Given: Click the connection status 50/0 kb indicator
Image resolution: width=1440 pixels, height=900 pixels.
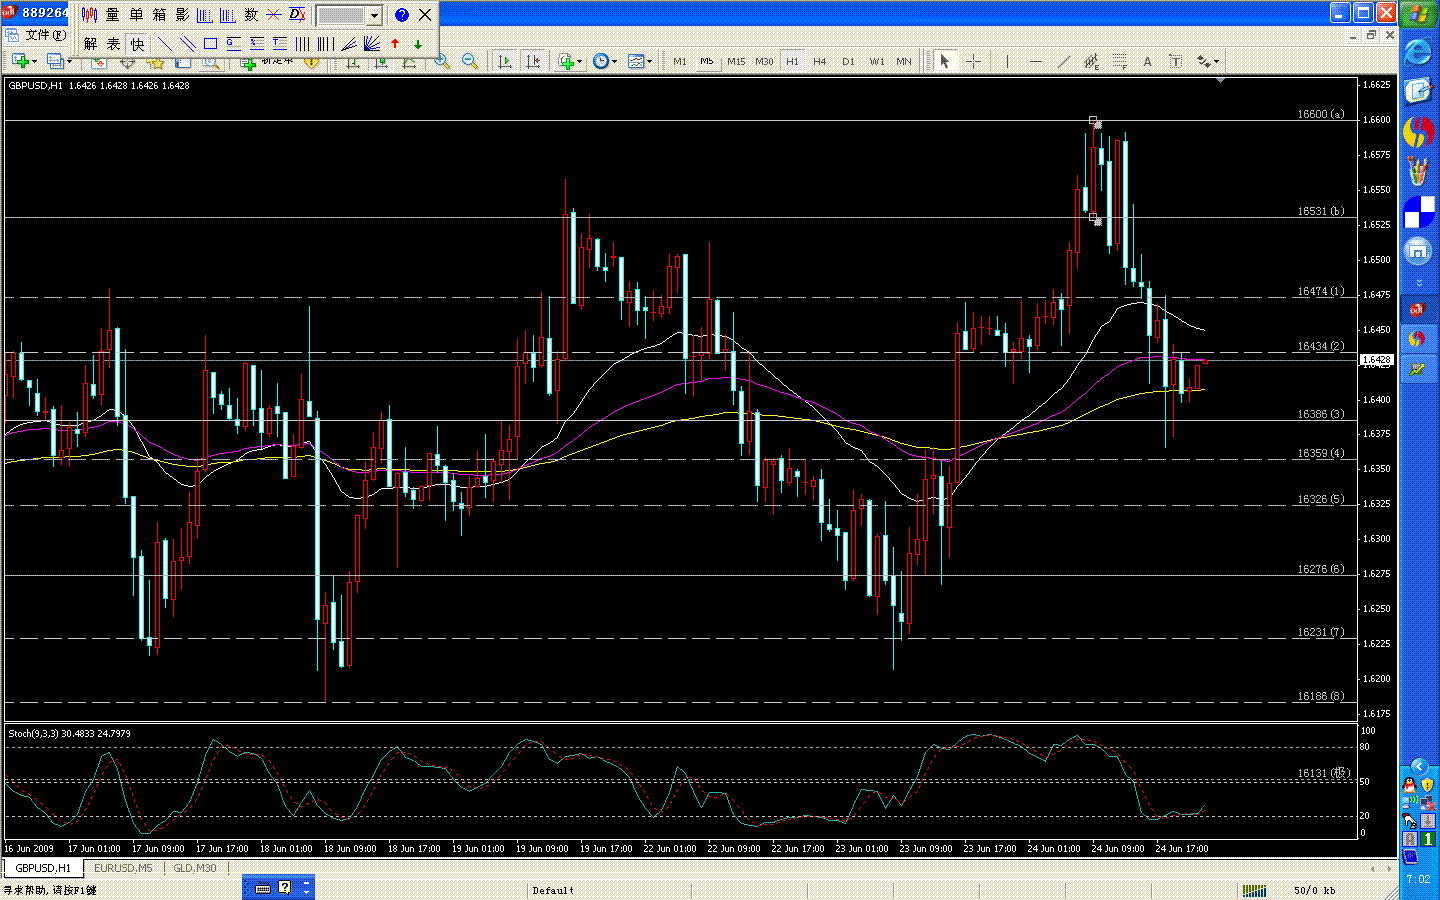Looking at the screenshot, I should (1314, 890).
